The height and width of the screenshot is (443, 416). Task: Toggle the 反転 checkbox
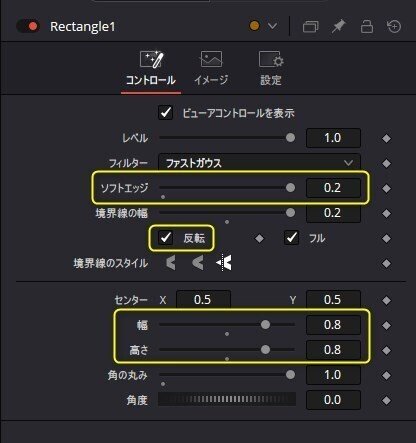[x=165, y=238]
